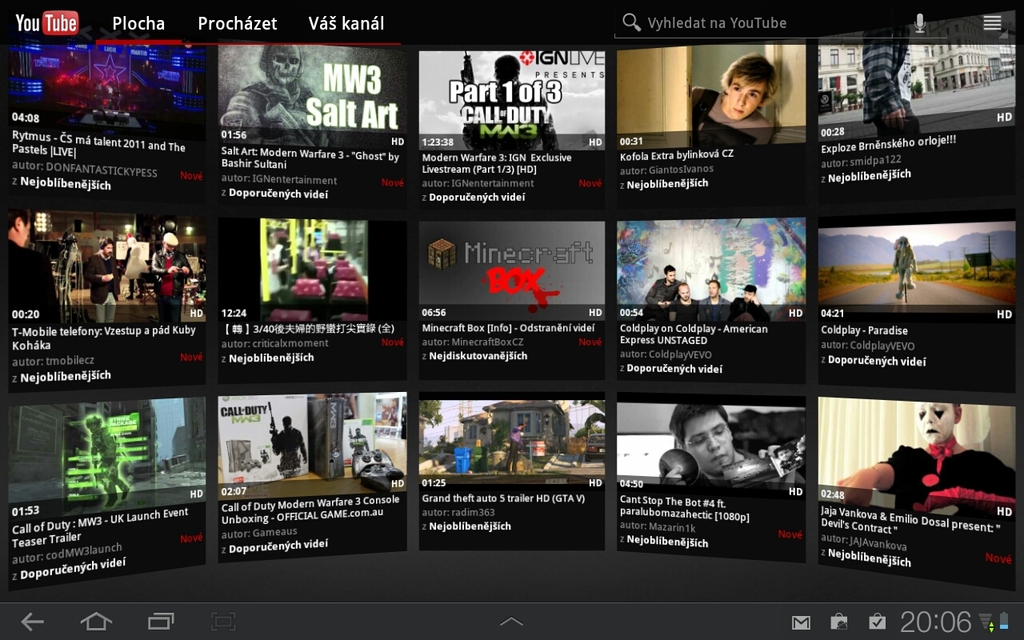Tap the back arrow in the navigation bar
This screenshot has width=1024, height=640.
pyautogui.click(x=32, y=620)
